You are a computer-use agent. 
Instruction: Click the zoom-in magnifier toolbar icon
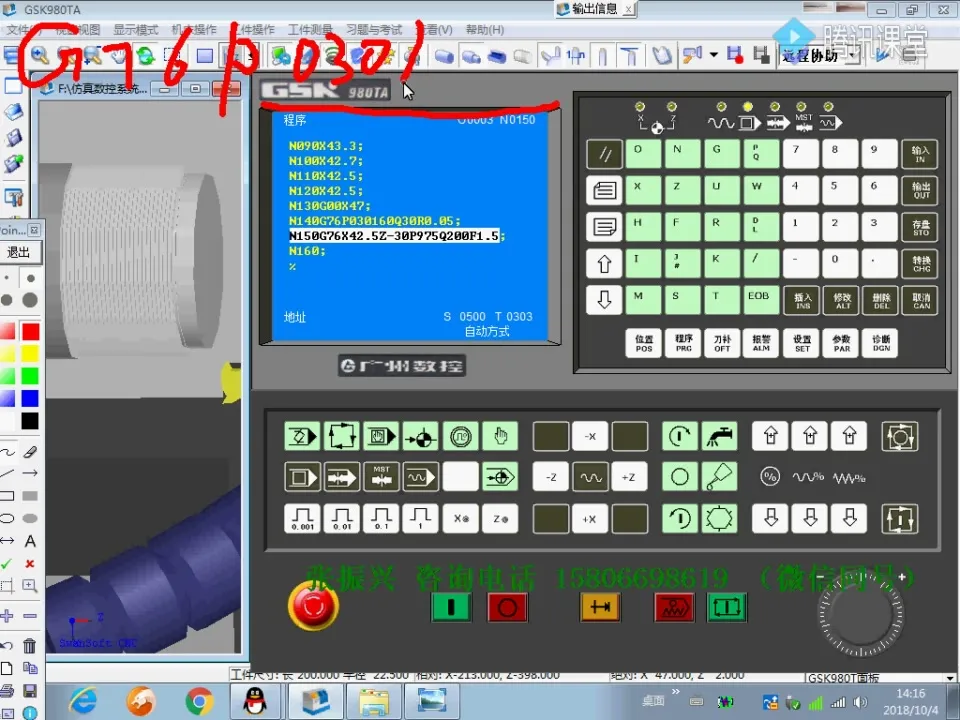click(41, 55)
